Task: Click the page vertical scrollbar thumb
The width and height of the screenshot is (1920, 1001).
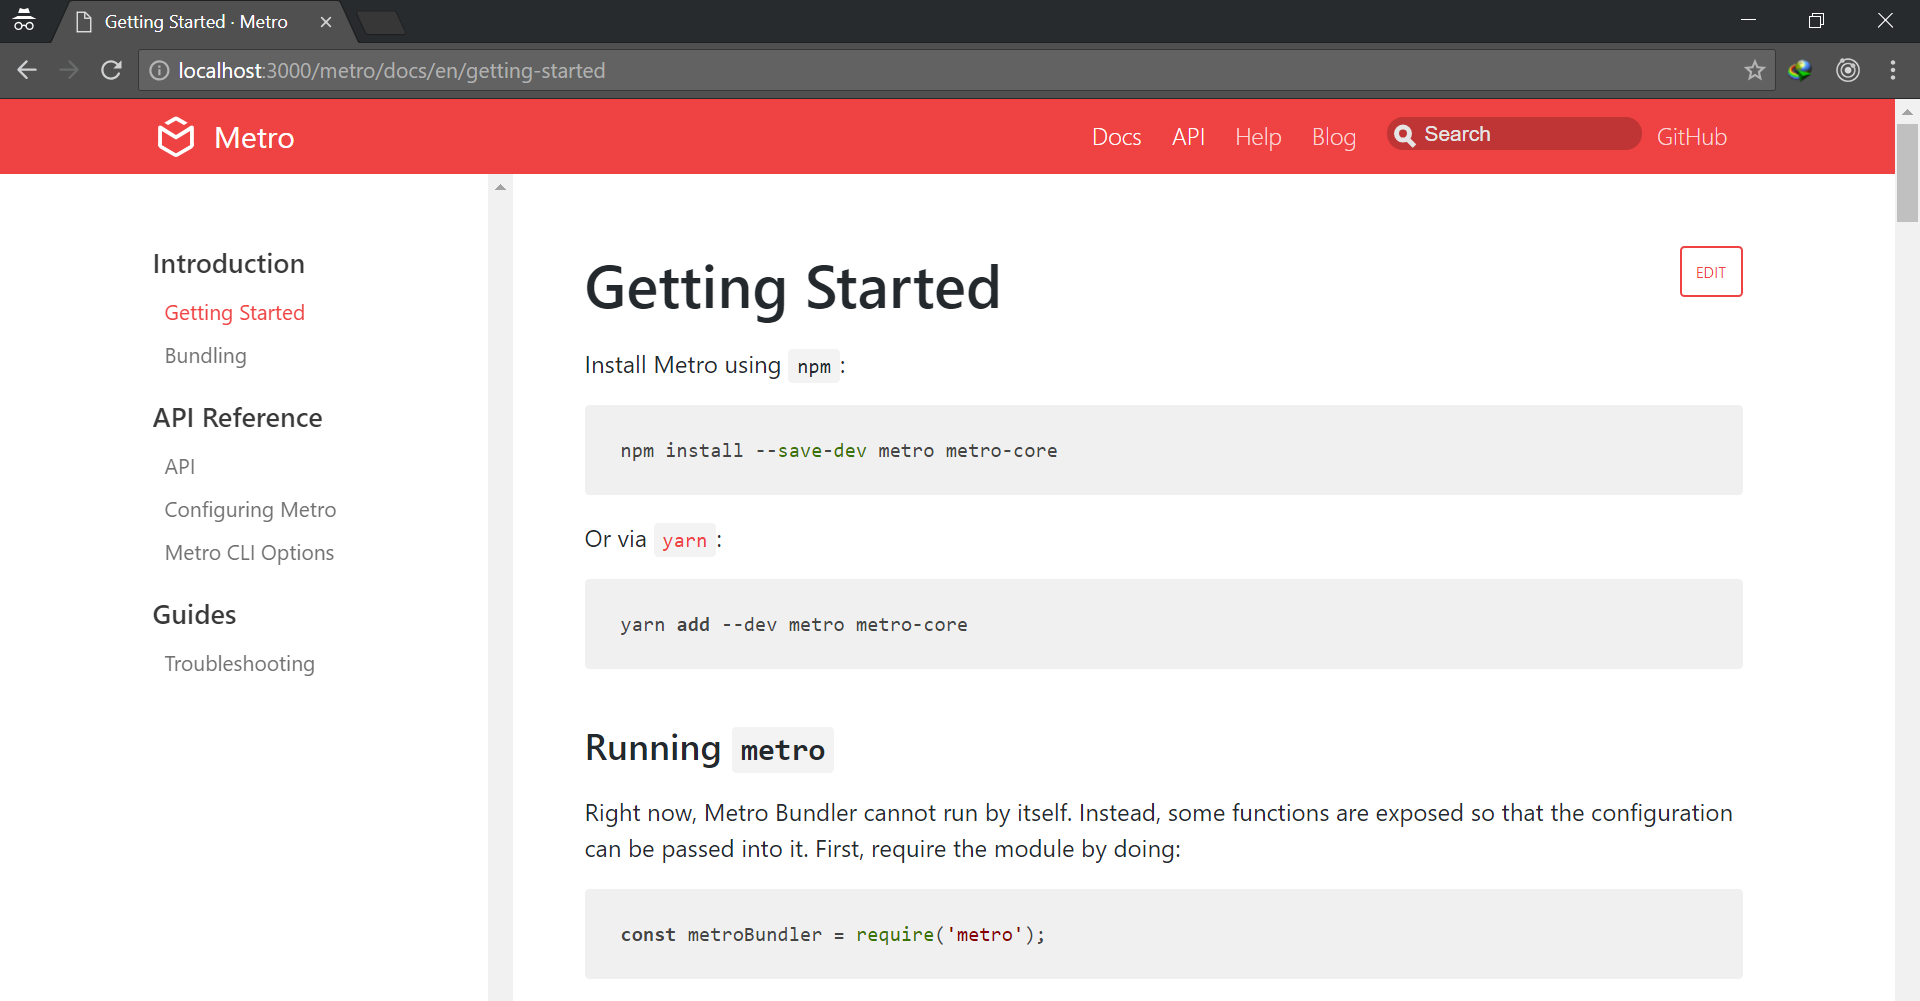Action: 1907,173
